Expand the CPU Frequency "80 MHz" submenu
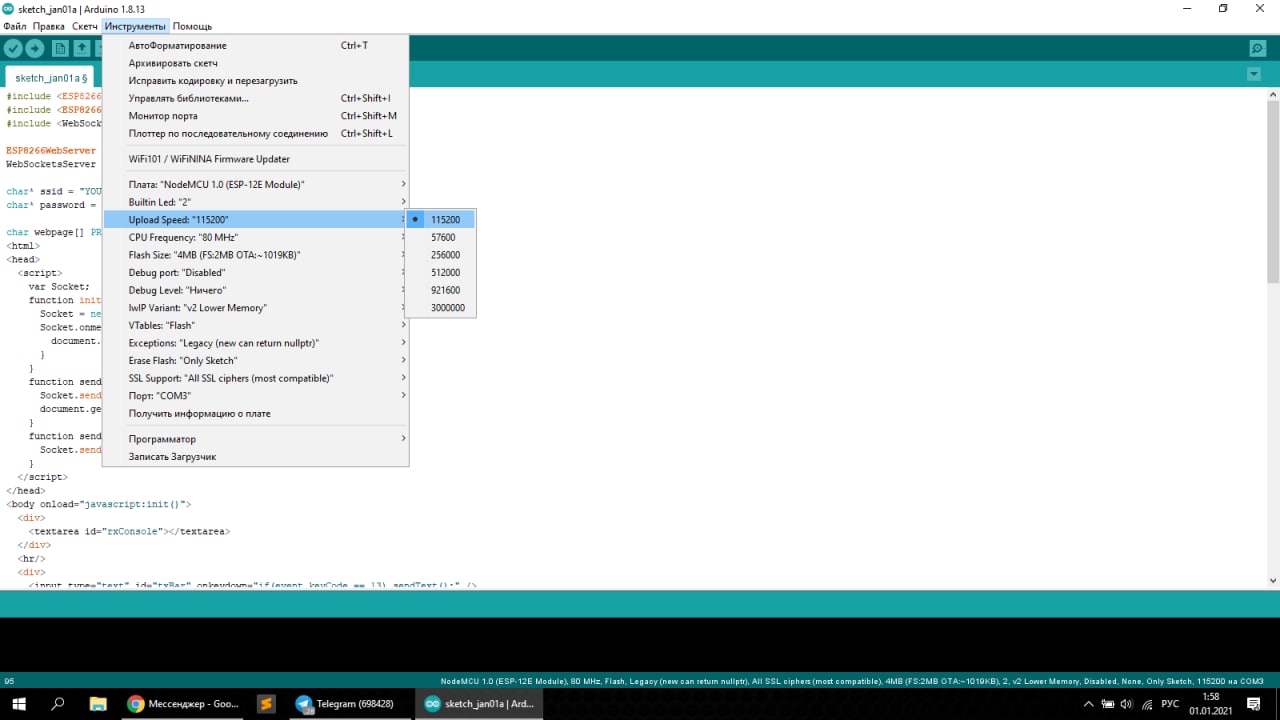1280x720 pixels. point(256,237)
